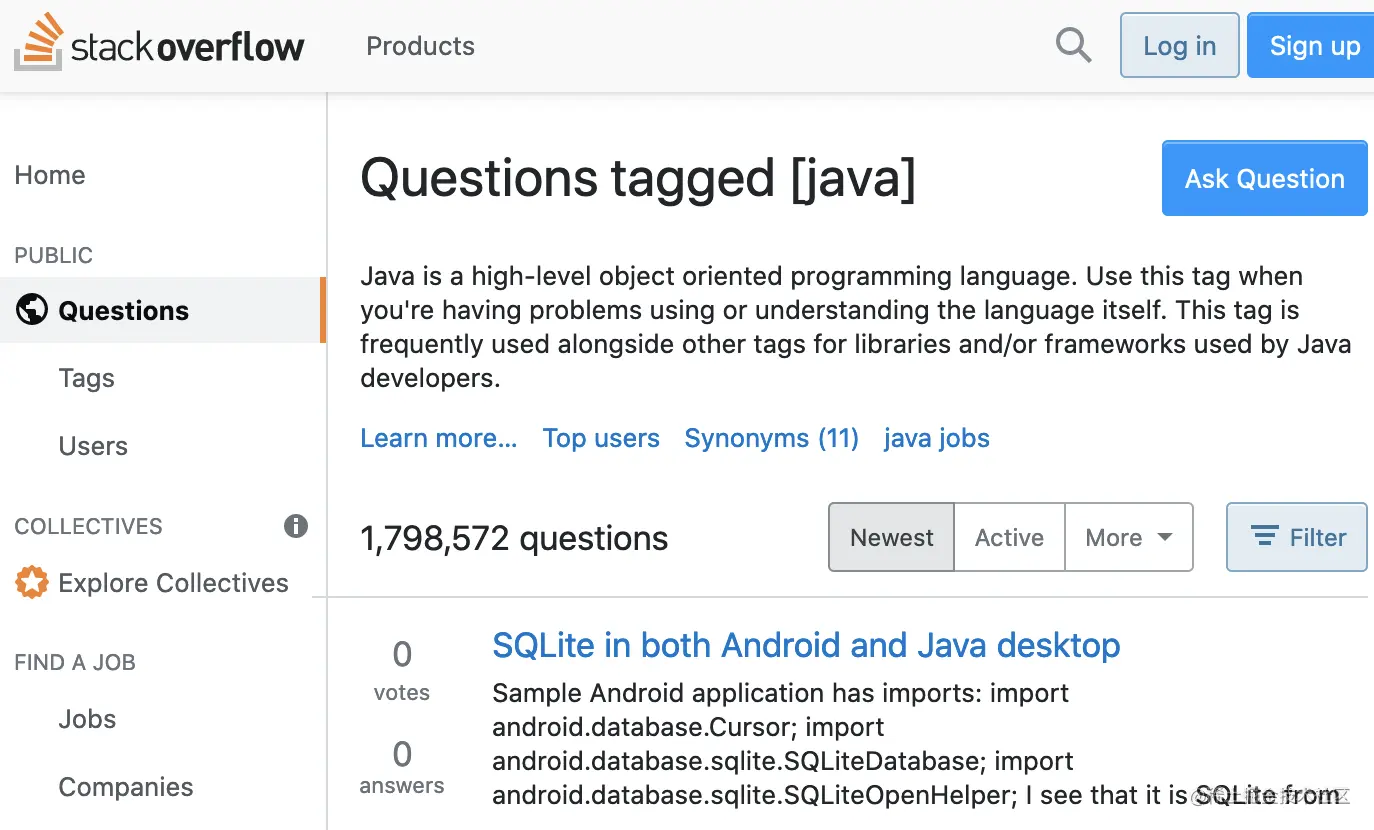Open the SQLite Android and Java desktop question
The image size is (1374, 830).
(805, 645)
